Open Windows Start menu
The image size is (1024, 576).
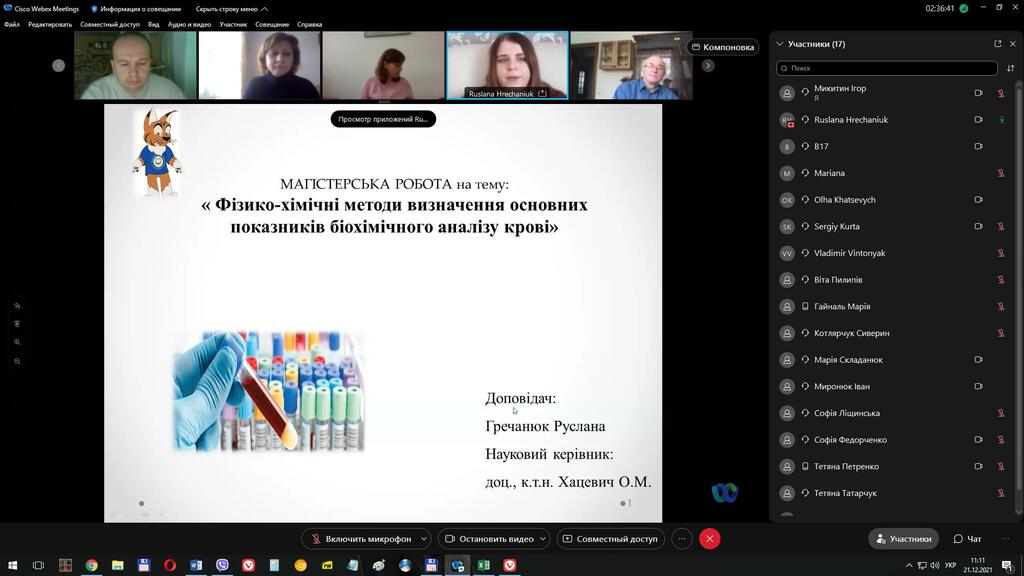pyautogui.click(x=12, y=565)
